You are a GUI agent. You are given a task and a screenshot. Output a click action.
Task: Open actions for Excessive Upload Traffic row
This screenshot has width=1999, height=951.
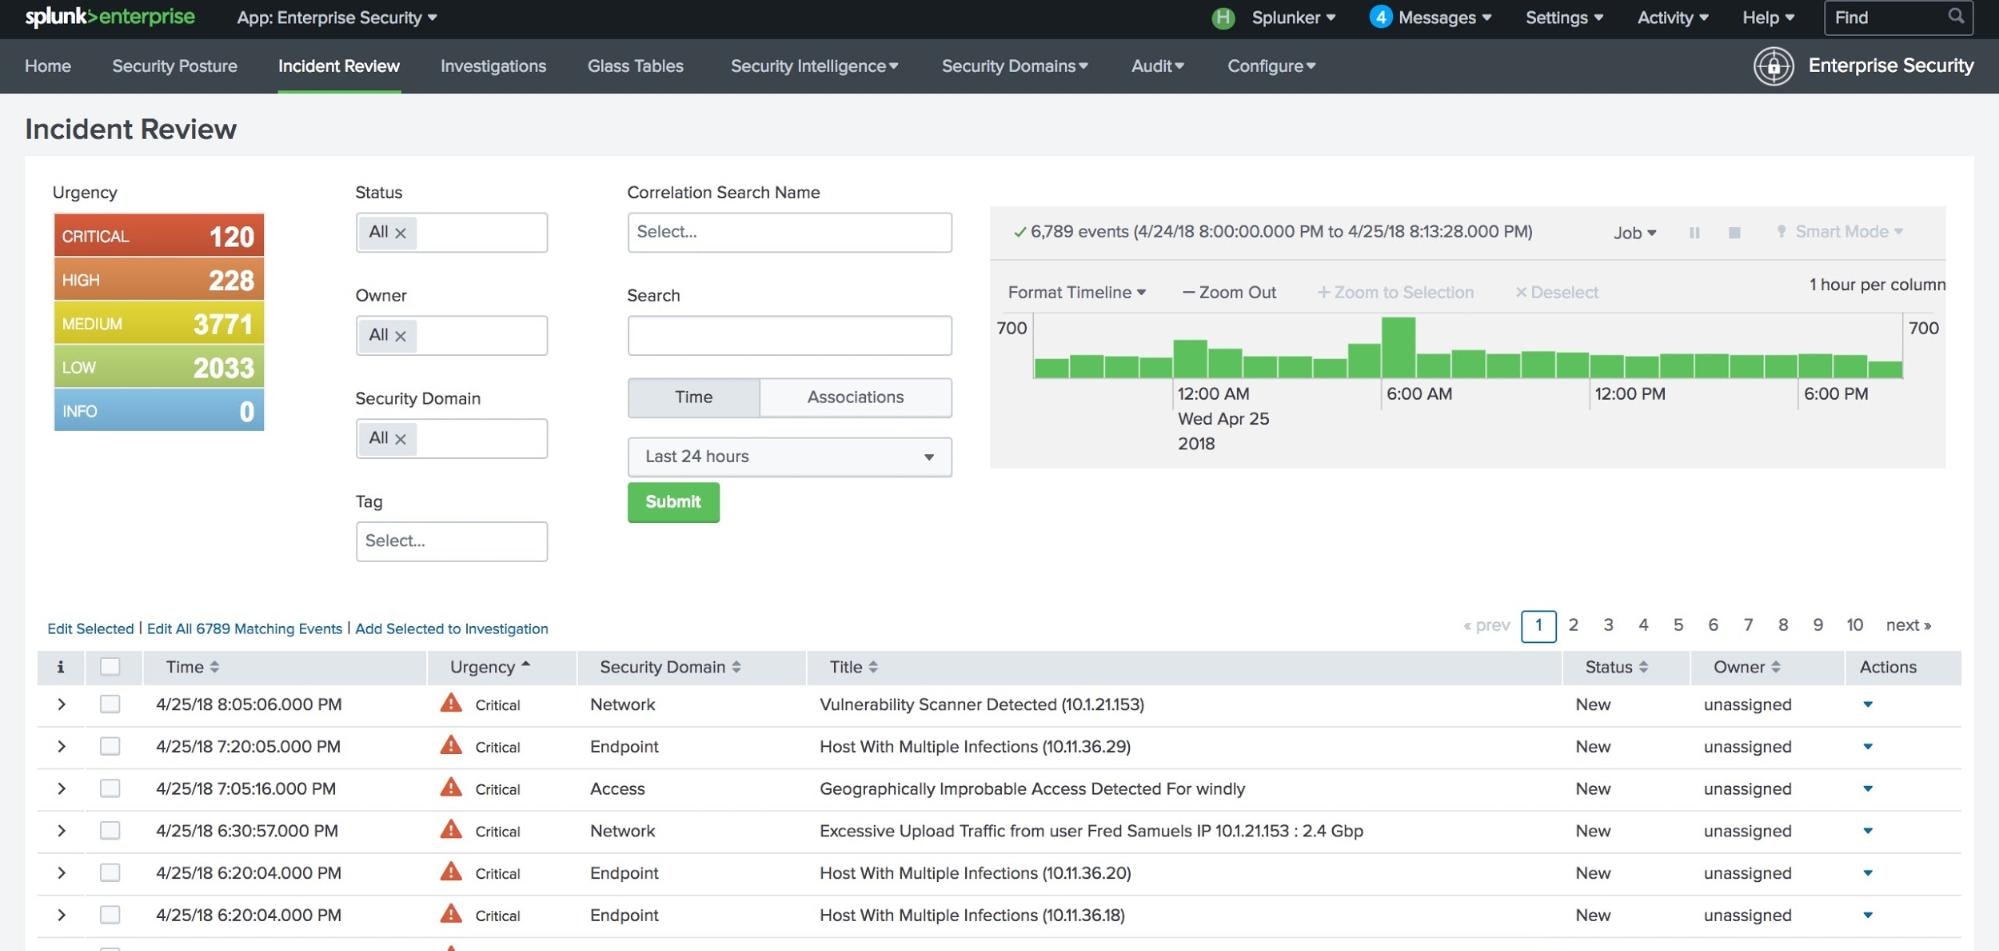1867,830
